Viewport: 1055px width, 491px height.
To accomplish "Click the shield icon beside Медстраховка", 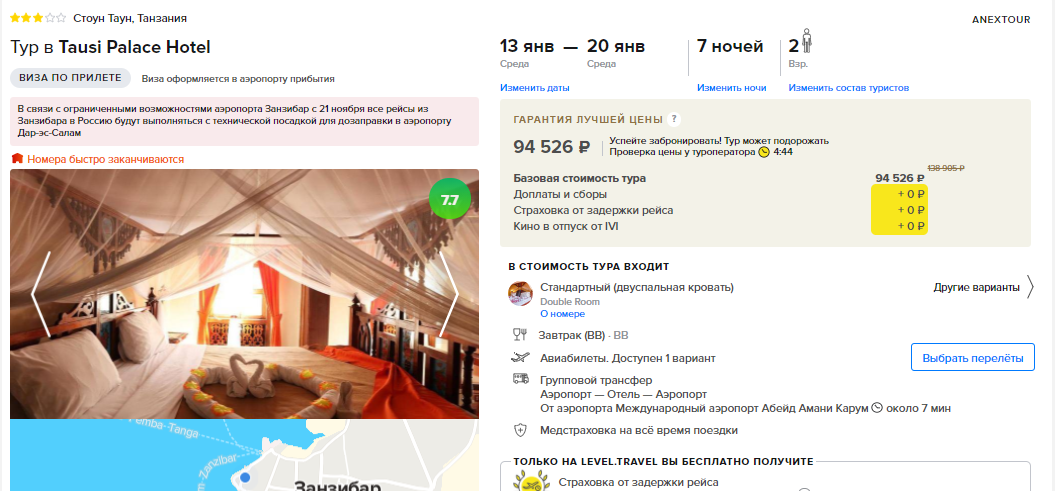I will [520, 430].
